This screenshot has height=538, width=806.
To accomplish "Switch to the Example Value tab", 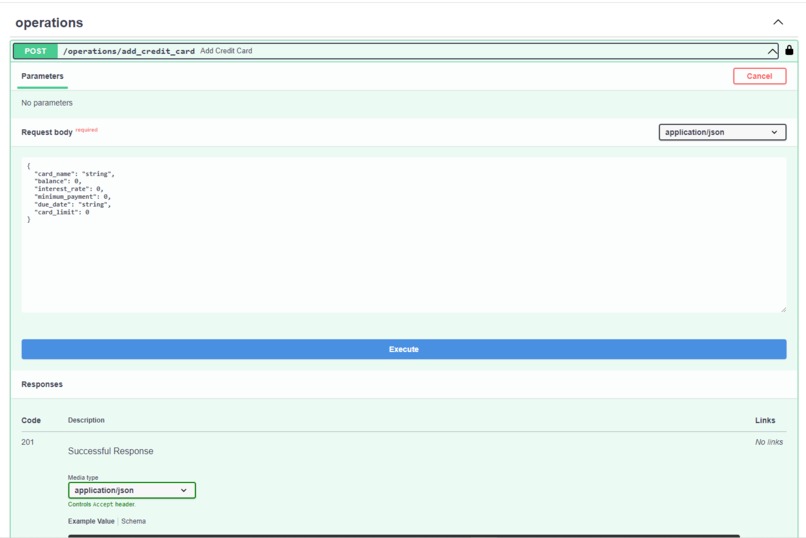I will (91, 521).
